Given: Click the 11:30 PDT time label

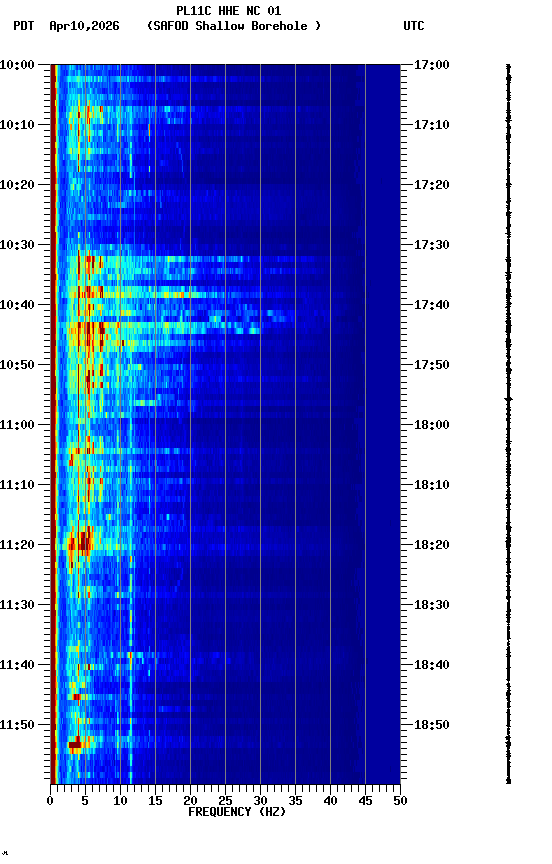Looking at the screenshot, I should coord(17,605).
